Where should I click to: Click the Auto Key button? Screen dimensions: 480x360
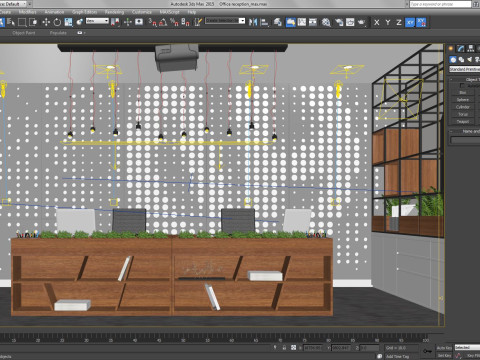click(x=444, y=348)
